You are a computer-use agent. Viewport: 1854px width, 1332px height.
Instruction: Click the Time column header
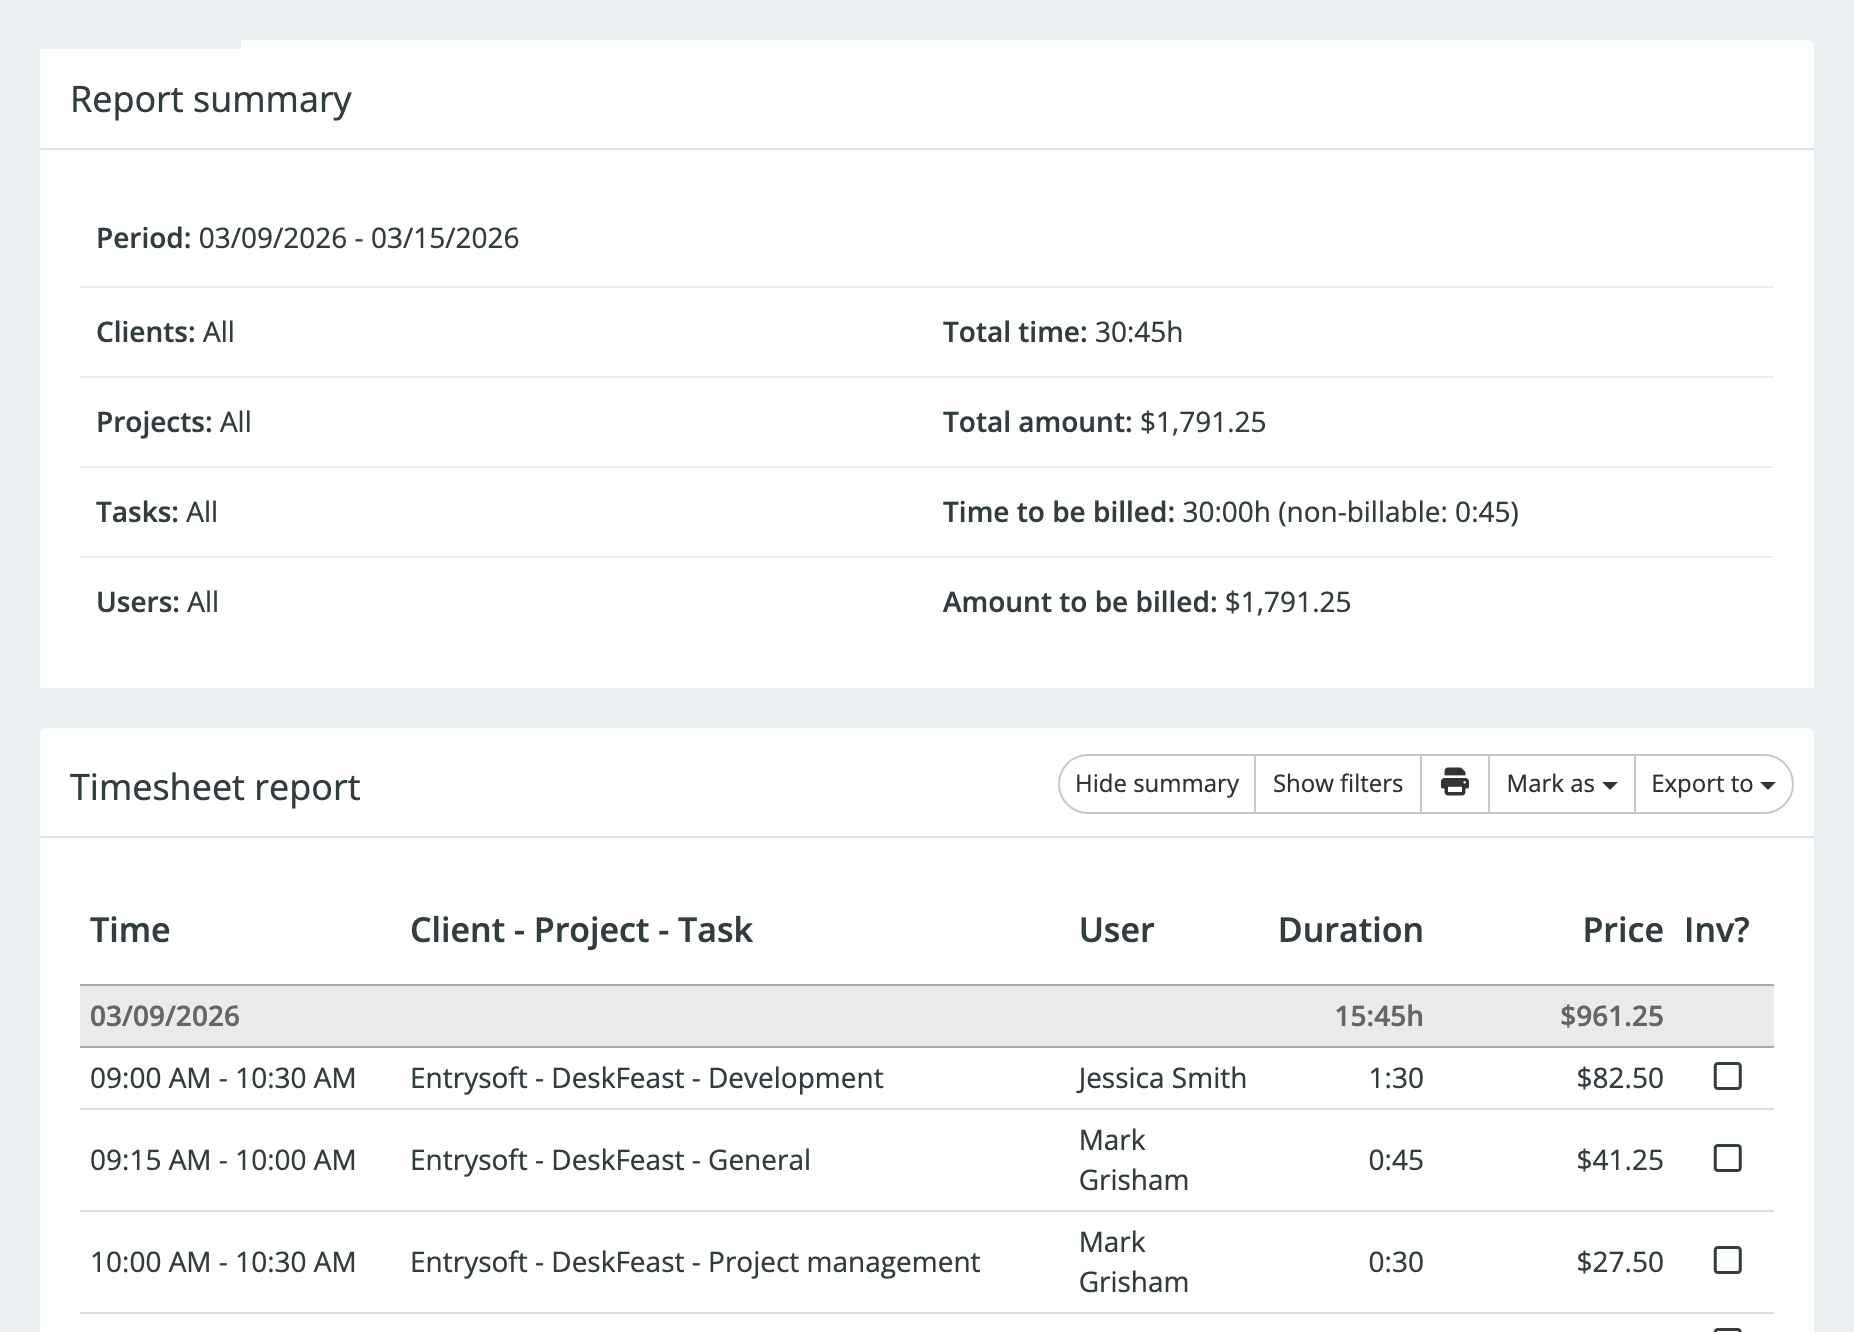tap(130, 930)
